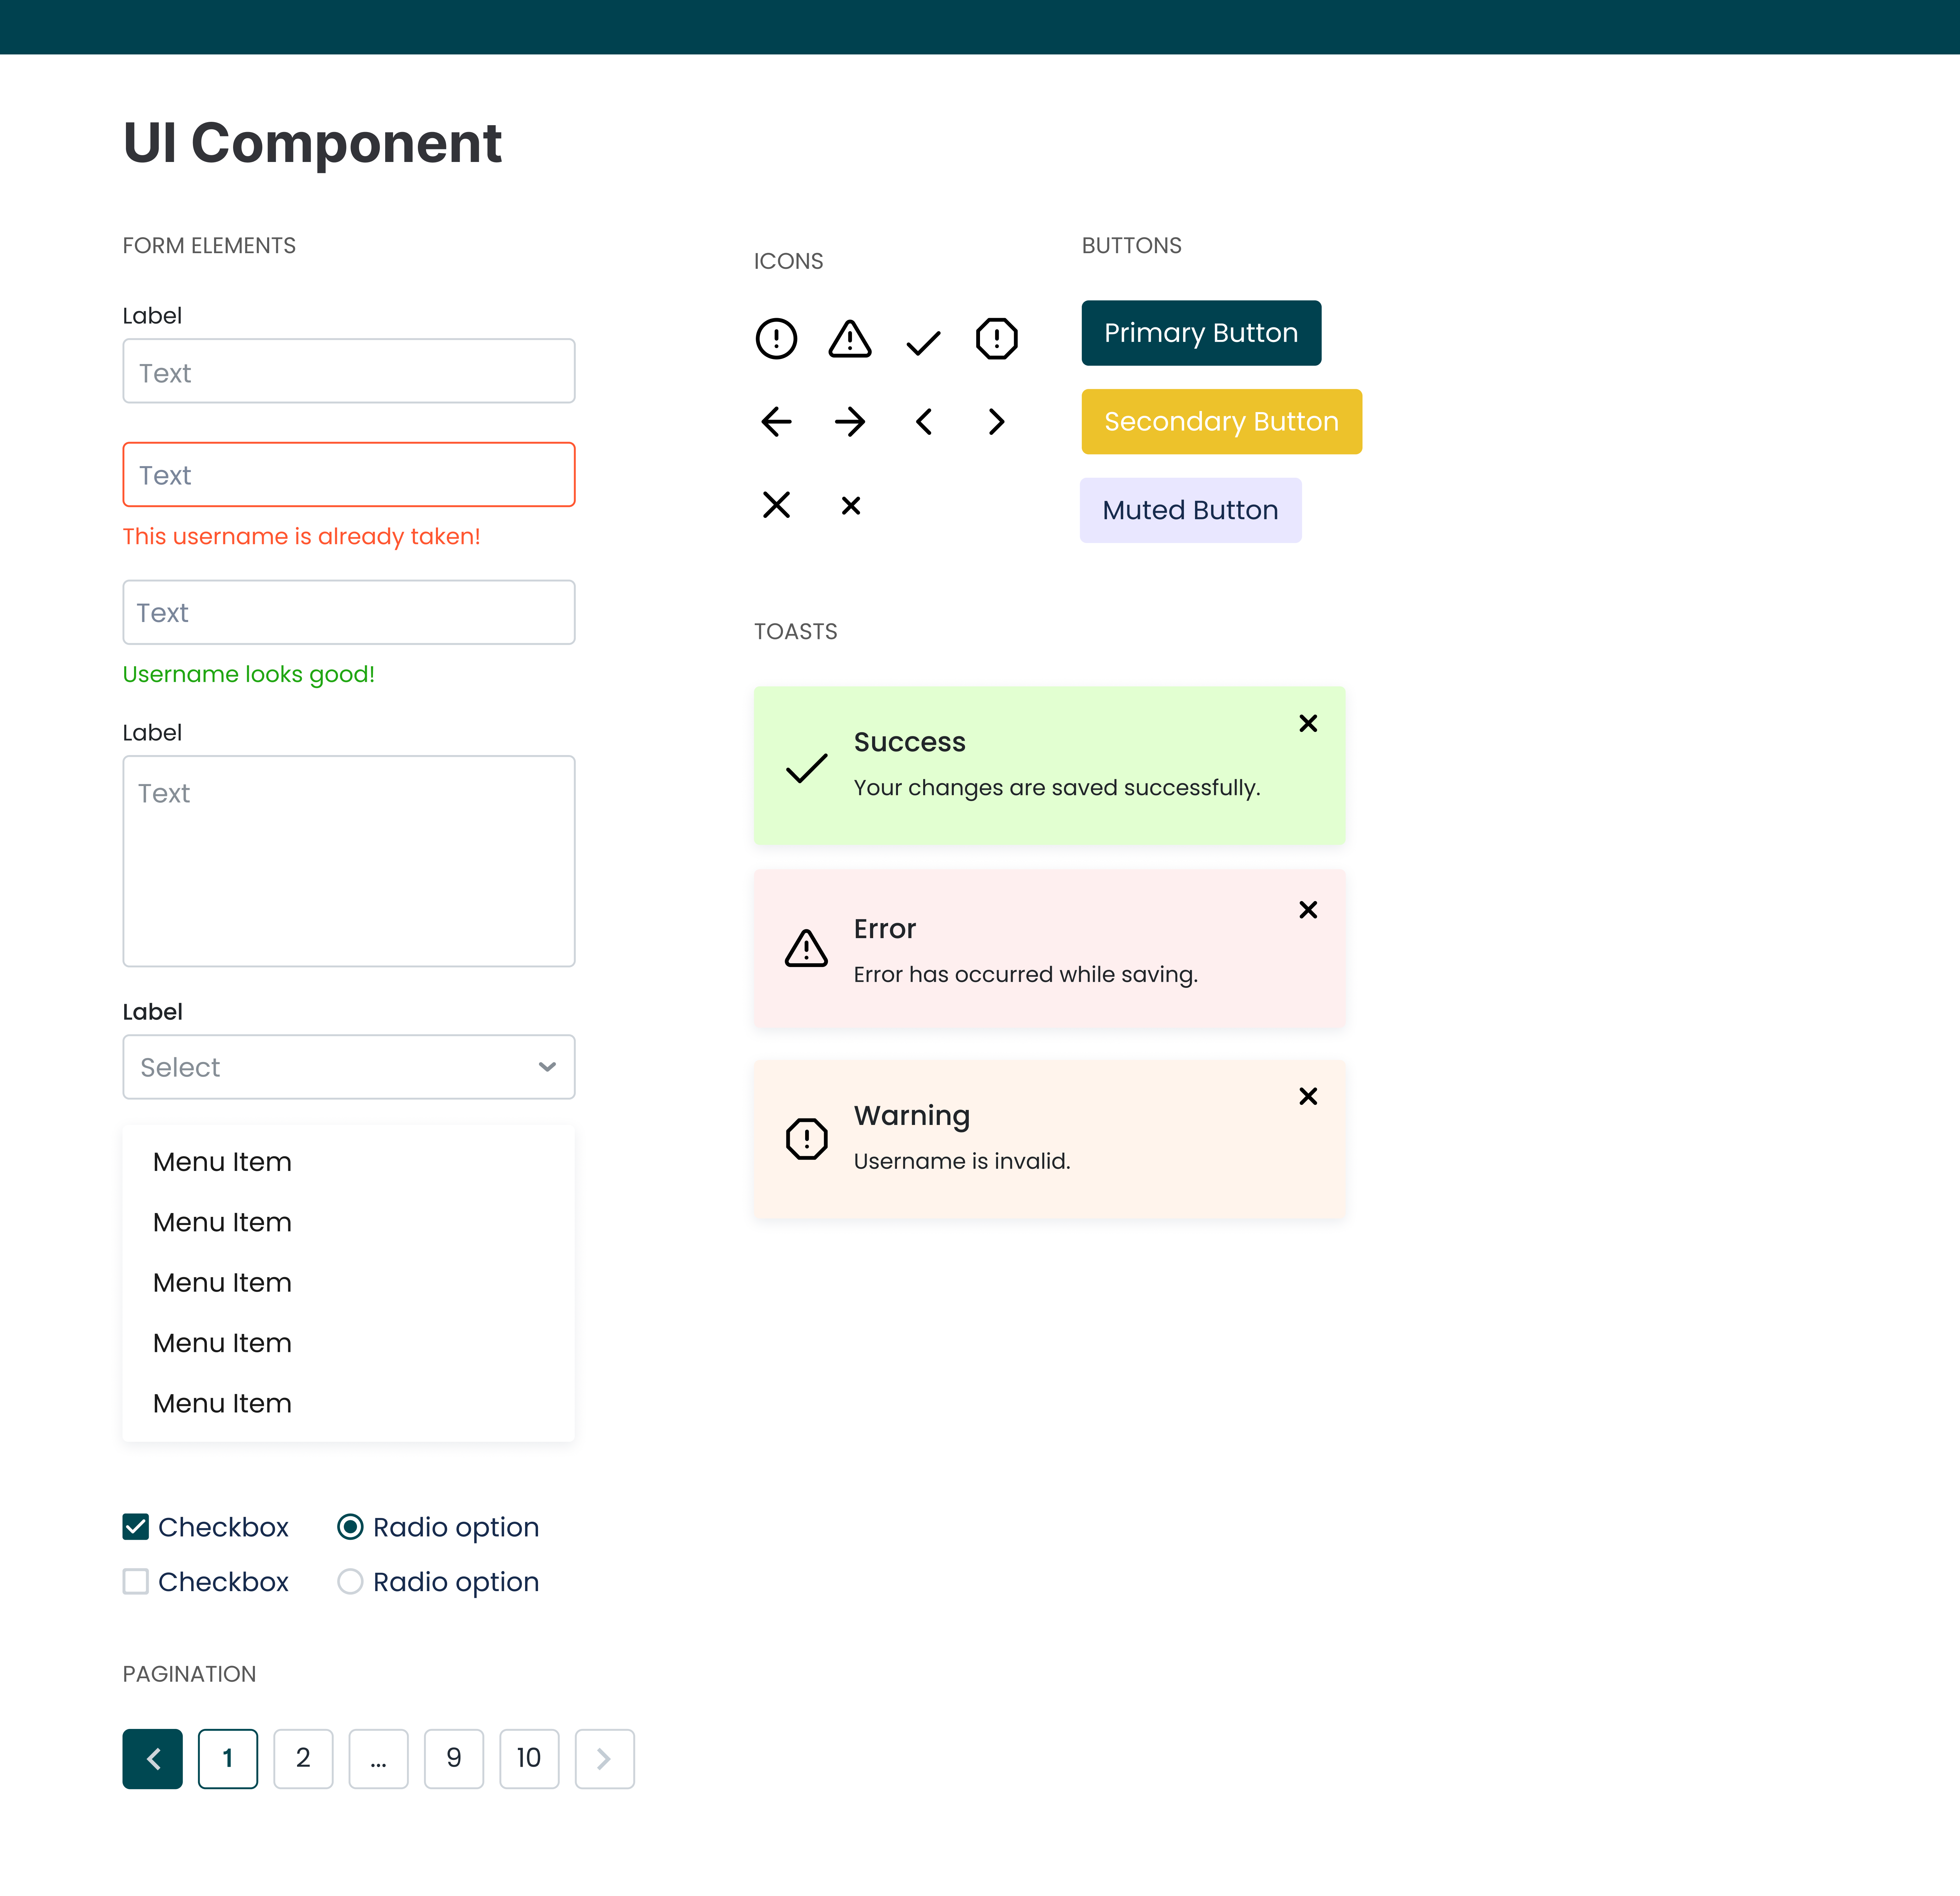Viewport: 1960px width, 1896px height.
Task: Click the triangle icon in Error toast
Action: point(806,948)
